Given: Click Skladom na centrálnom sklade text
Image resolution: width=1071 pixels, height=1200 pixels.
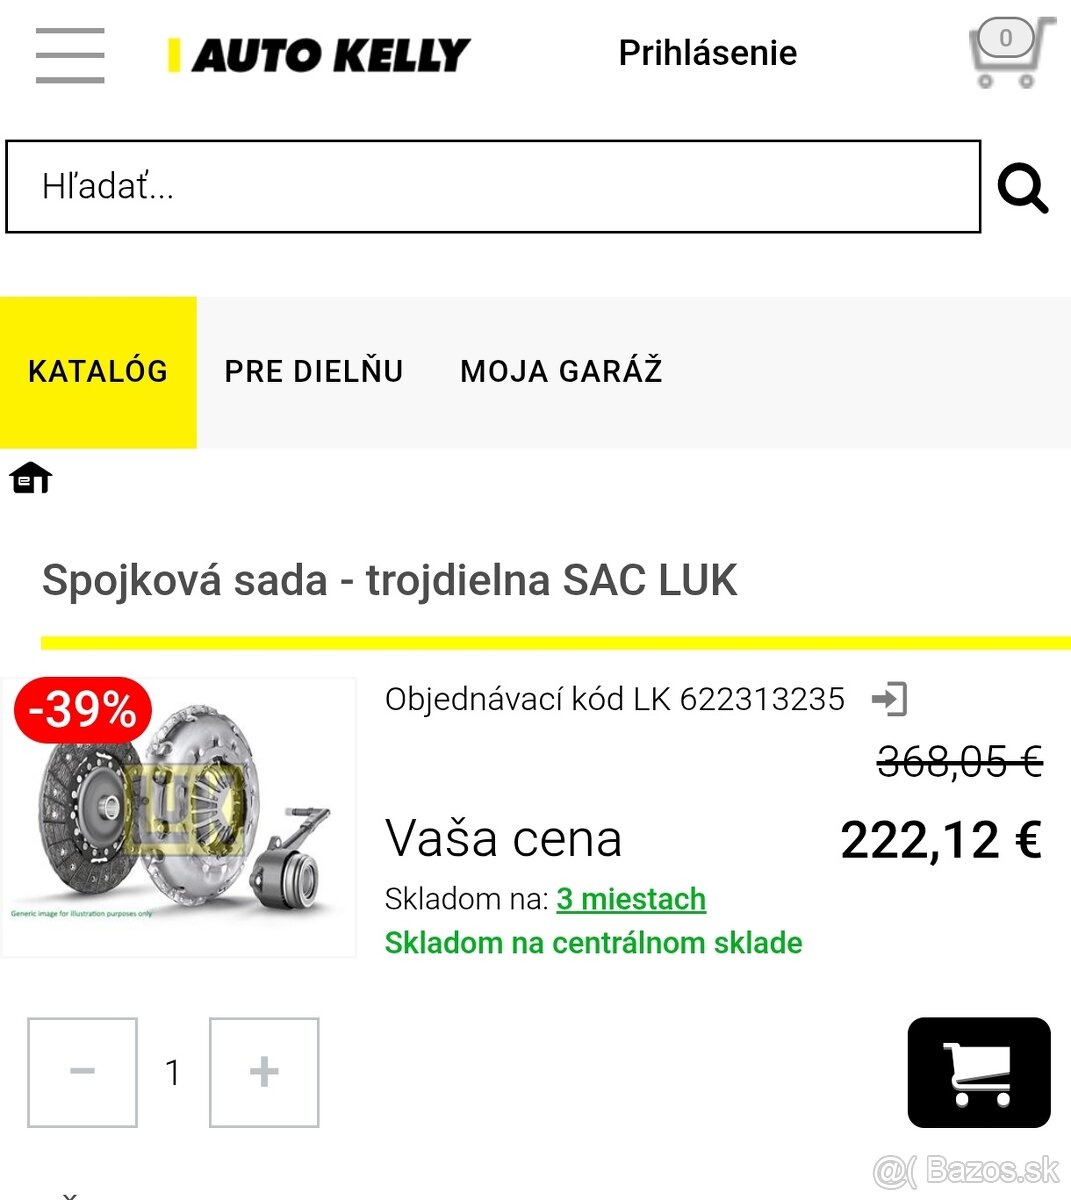Looking at the screenshot, I should point(593,942).
